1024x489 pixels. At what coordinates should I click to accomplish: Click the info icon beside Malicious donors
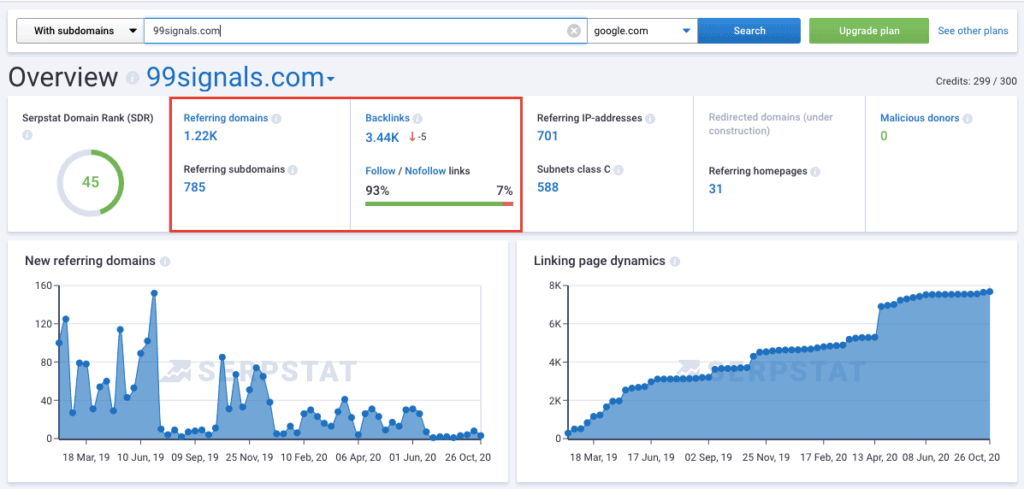(967, 119)
